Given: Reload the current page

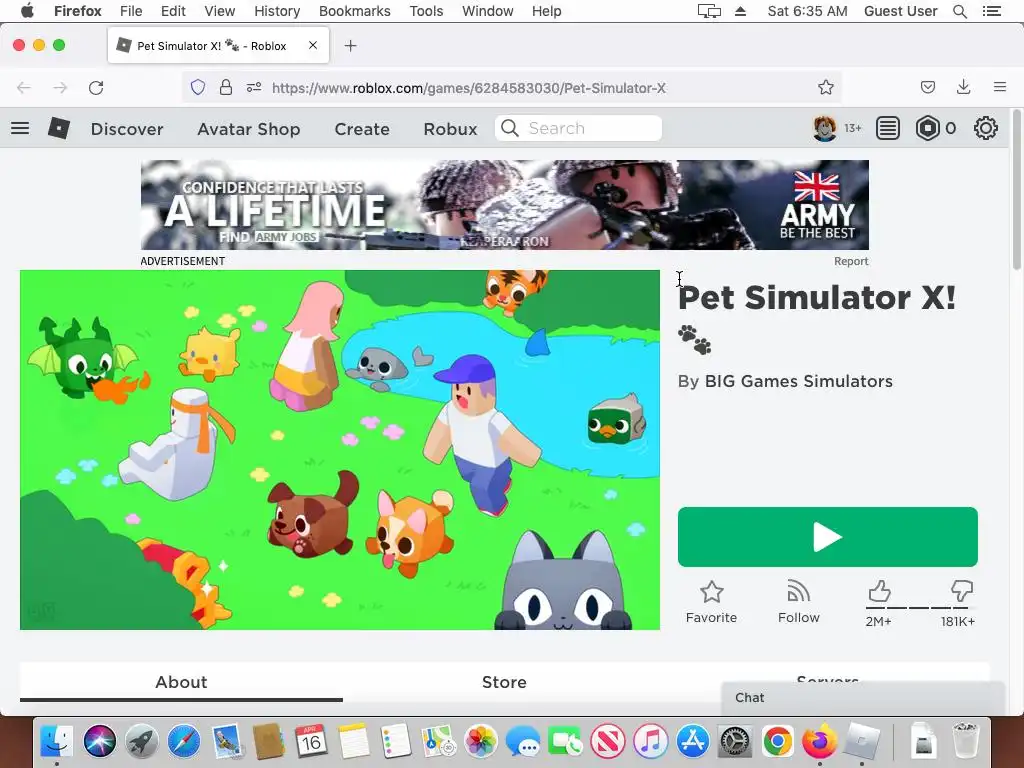Looking at the screenshot, I should [96, 88].
